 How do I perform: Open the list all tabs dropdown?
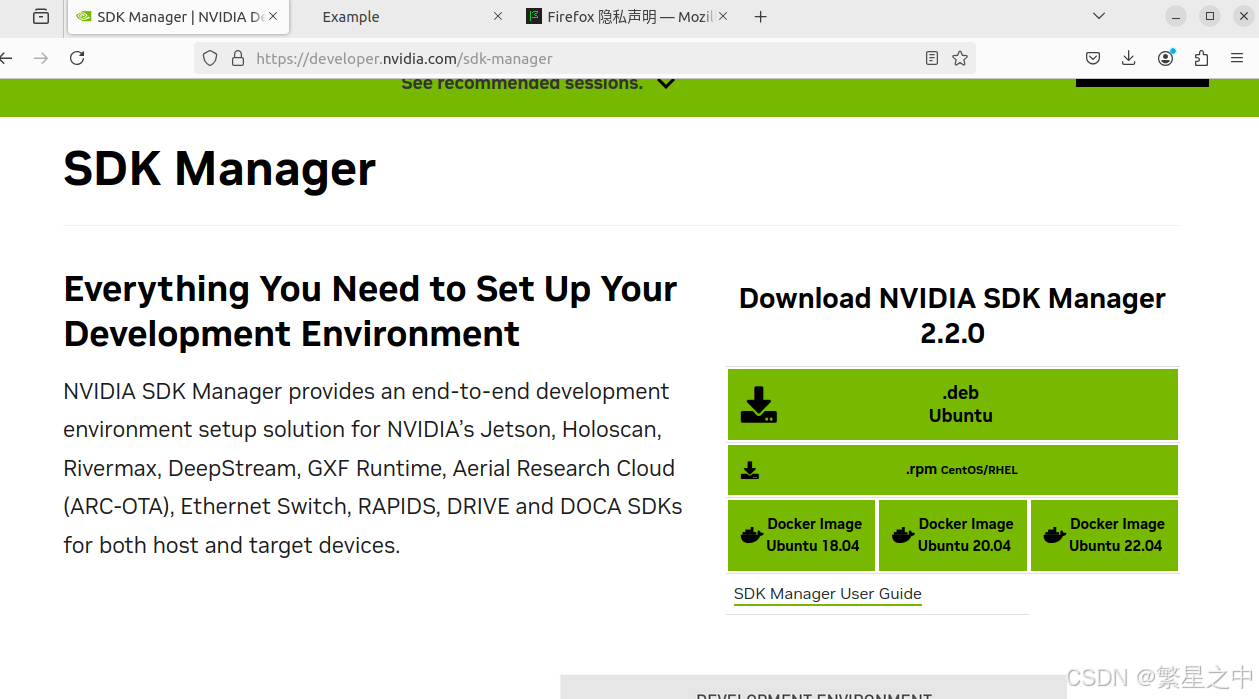point(1099,16)
